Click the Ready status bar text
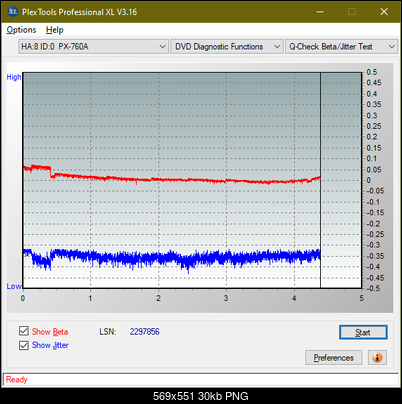This screenshot has height=404, width=402. click(16, 380)
